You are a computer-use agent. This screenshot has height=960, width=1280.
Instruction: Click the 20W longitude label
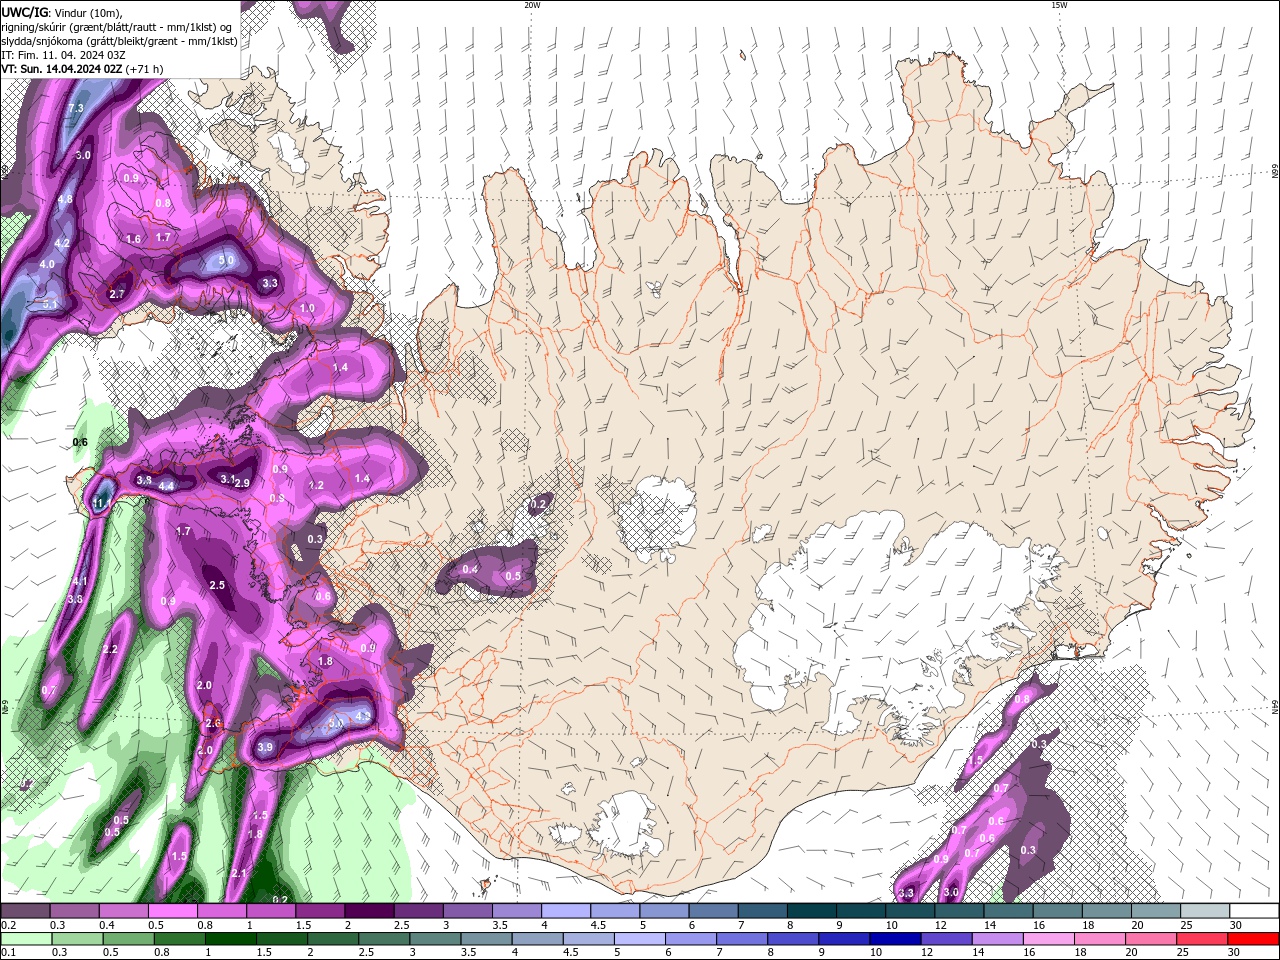click(x=532, y=5)
